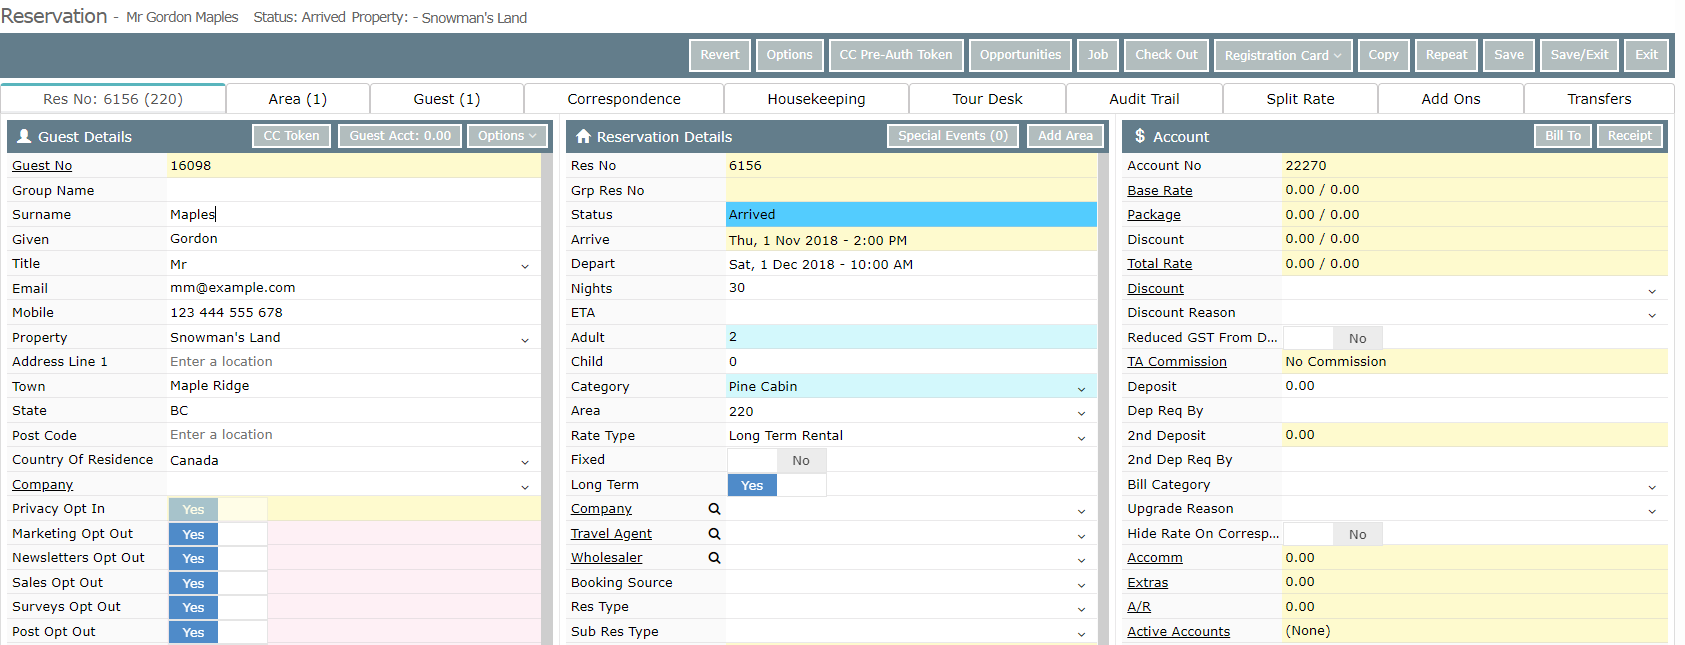This screenshot has width=1685, height=645.
Task: Switch to the Area (1) tab
Action: [298, 99]
